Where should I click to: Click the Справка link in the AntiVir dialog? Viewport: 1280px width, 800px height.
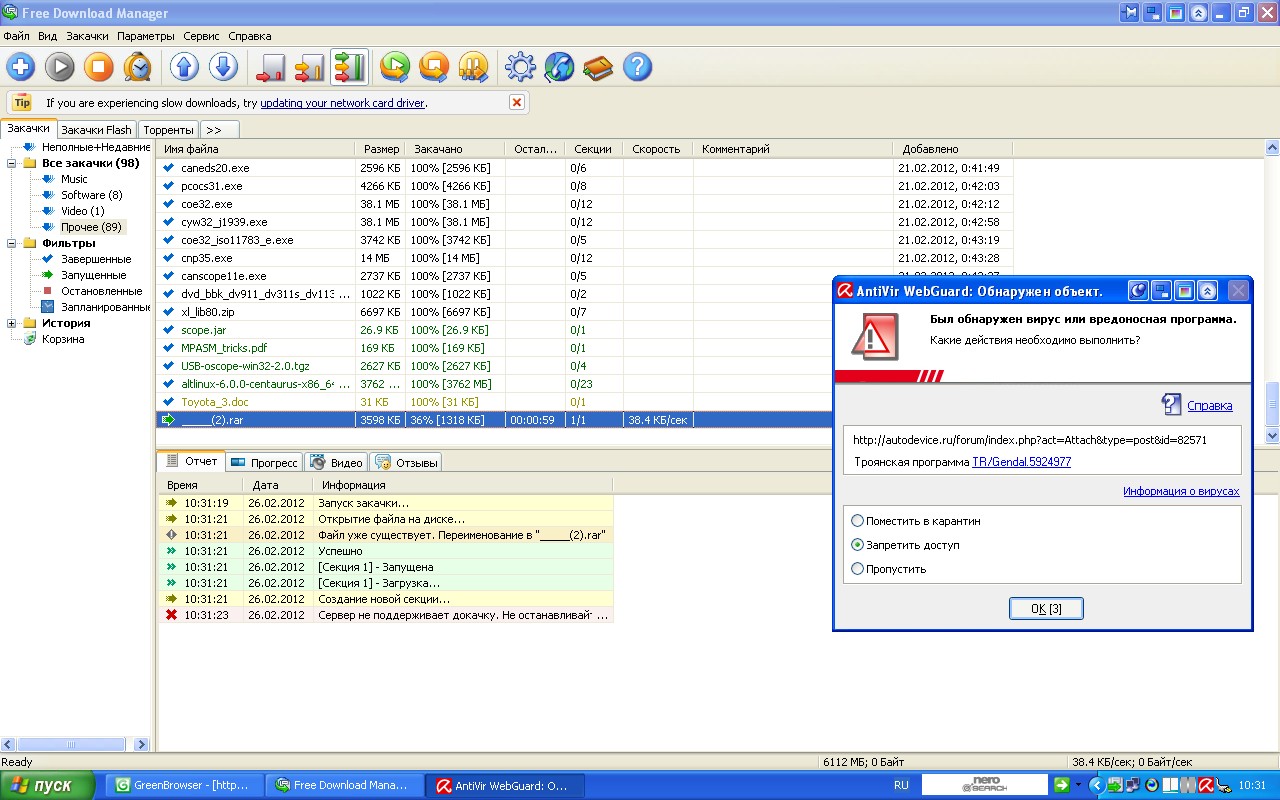coord(1209,405)
